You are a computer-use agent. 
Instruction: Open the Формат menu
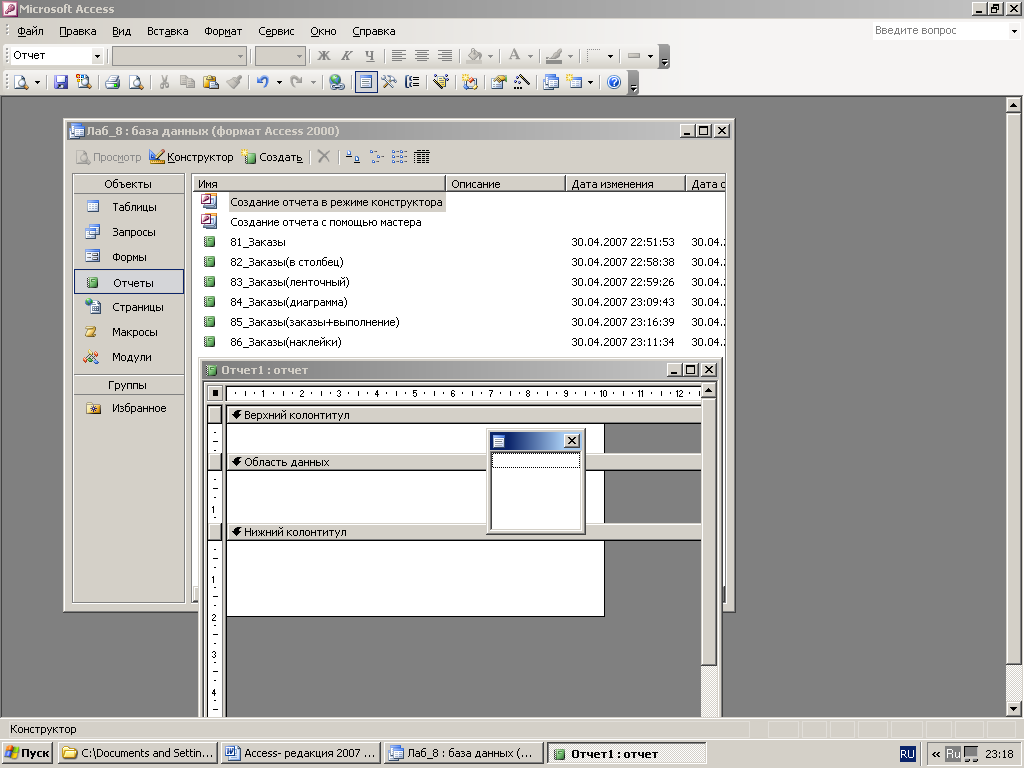tap(223, 31)
